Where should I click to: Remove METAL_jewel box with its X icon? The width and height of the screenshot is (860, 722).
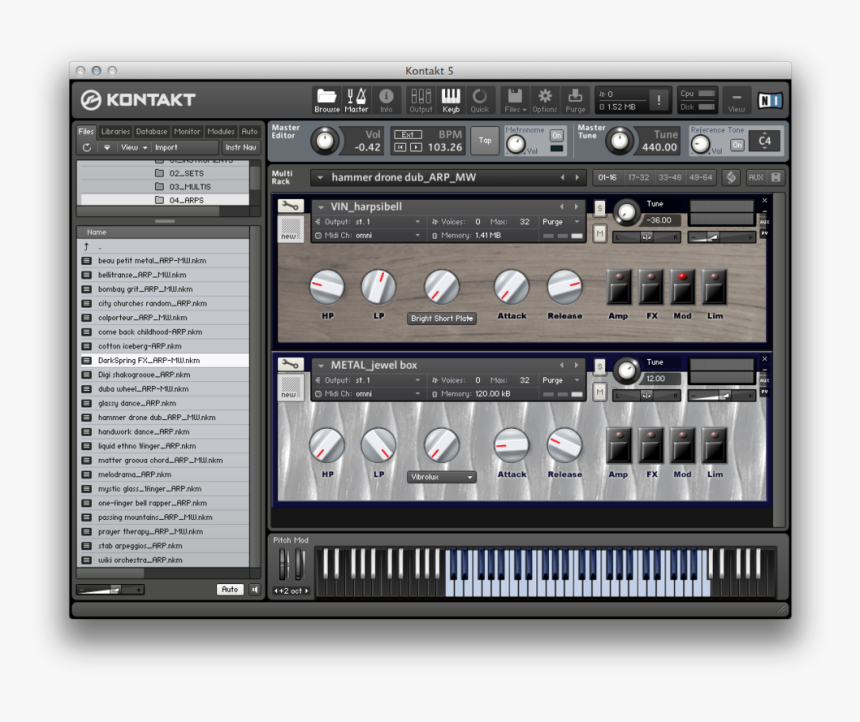pyautogui.click(x=765, y=359)
